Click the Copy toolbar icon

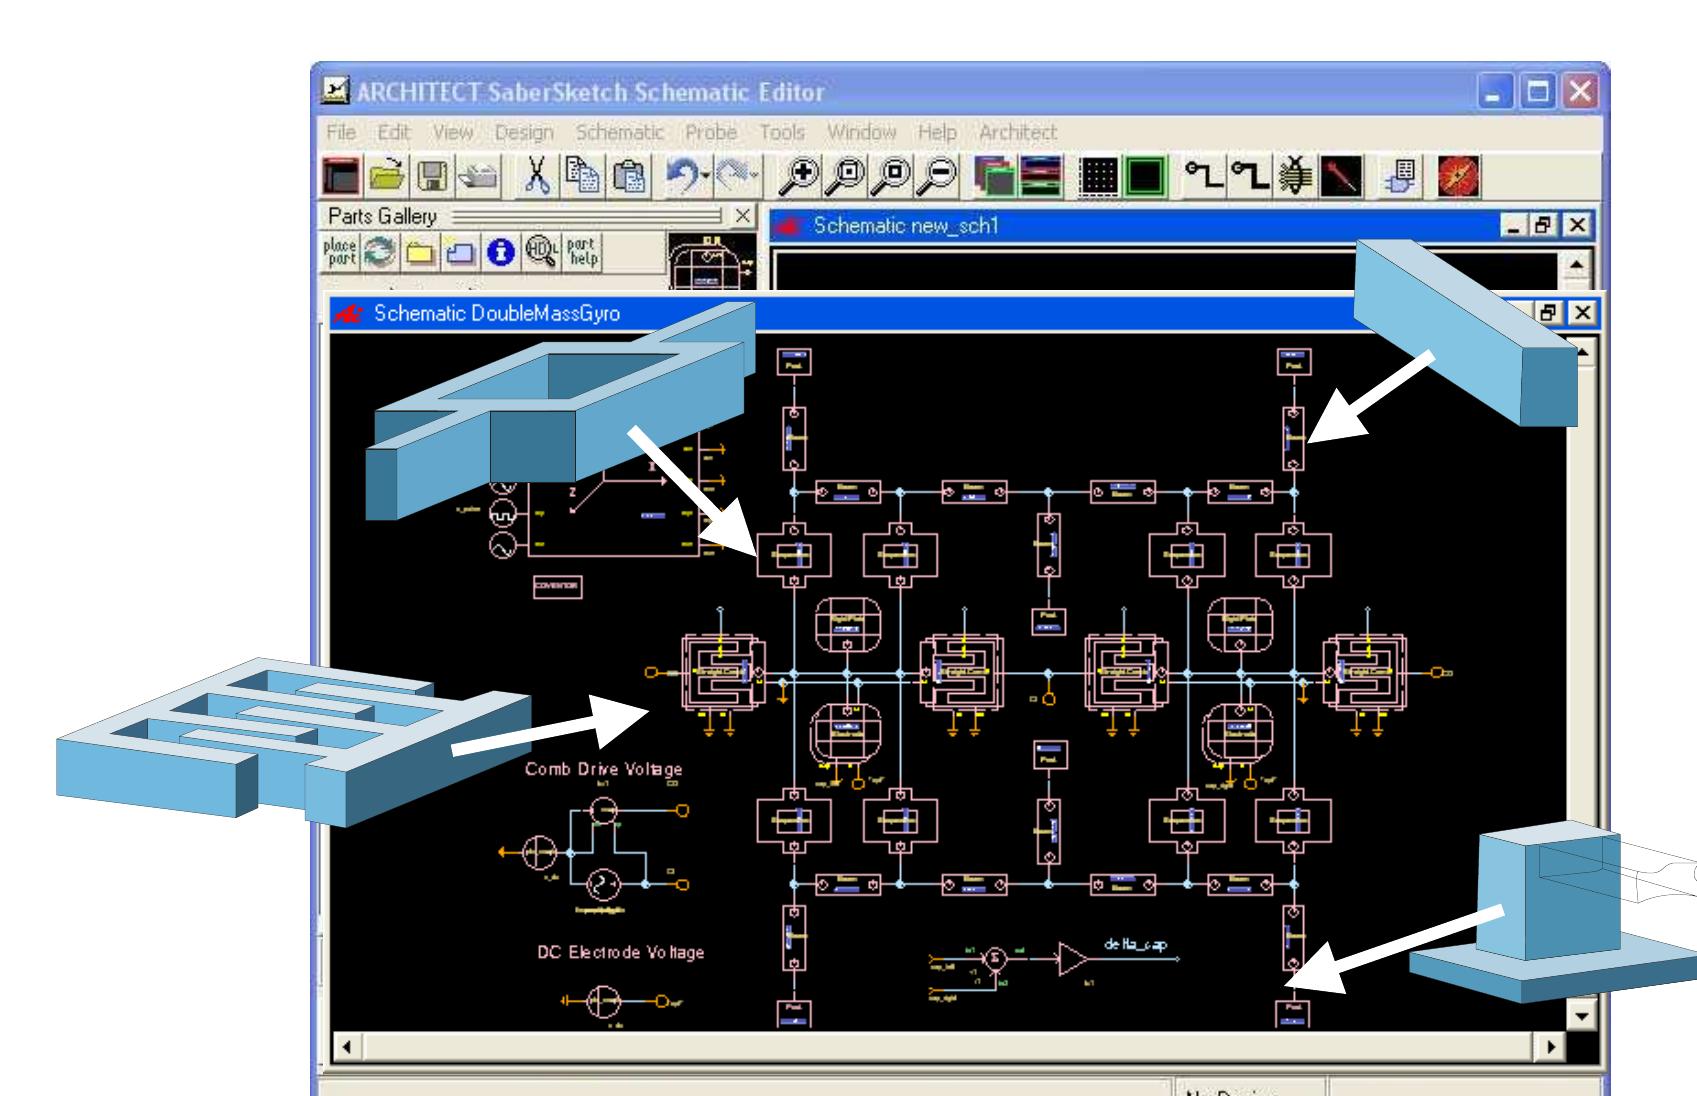pyautogui.click(x=583, y=177)
